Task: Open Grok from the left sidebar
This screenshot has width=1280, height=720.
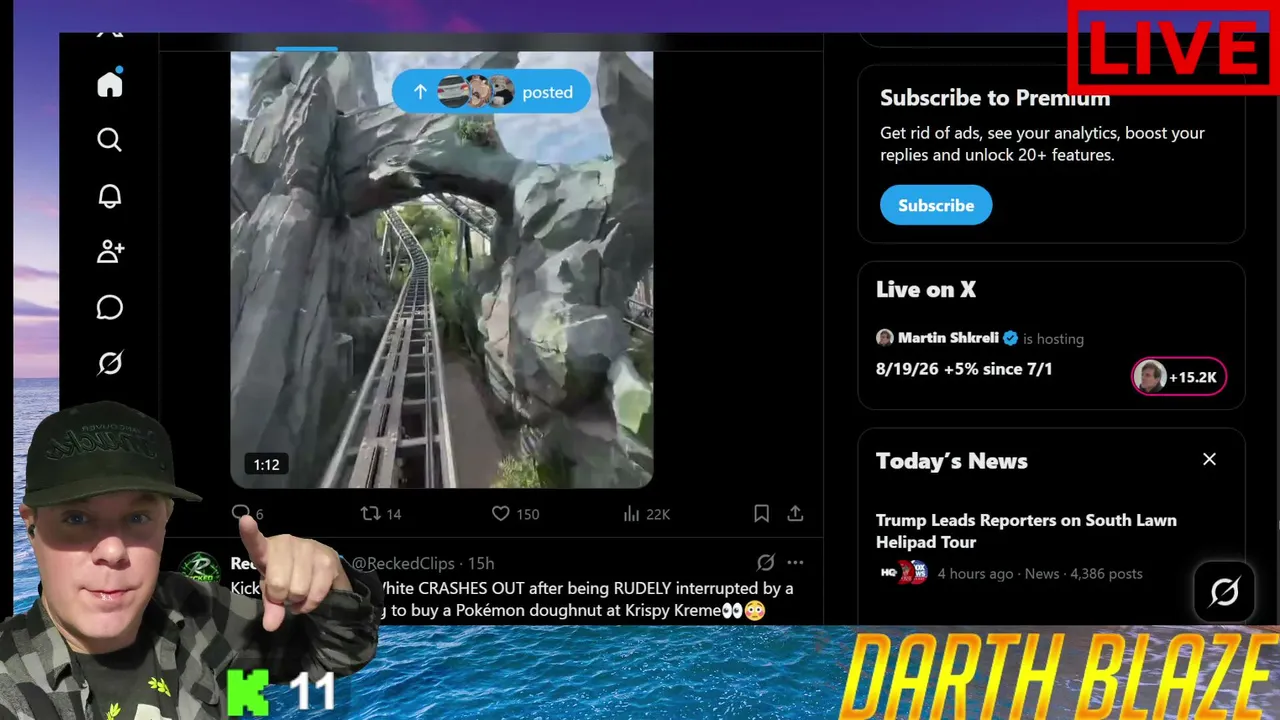Action: (x=110, y=363)
